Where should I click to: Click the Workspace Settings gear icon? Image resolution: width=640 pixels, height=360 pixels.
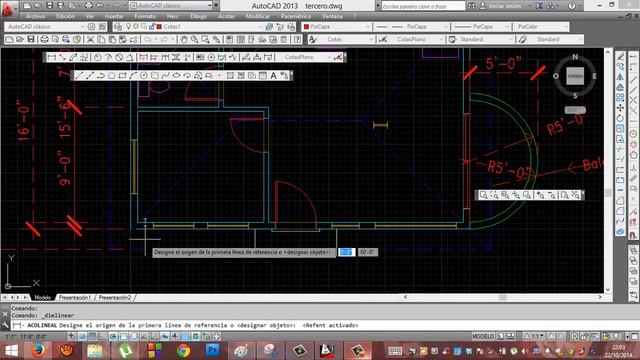(91, 27)
